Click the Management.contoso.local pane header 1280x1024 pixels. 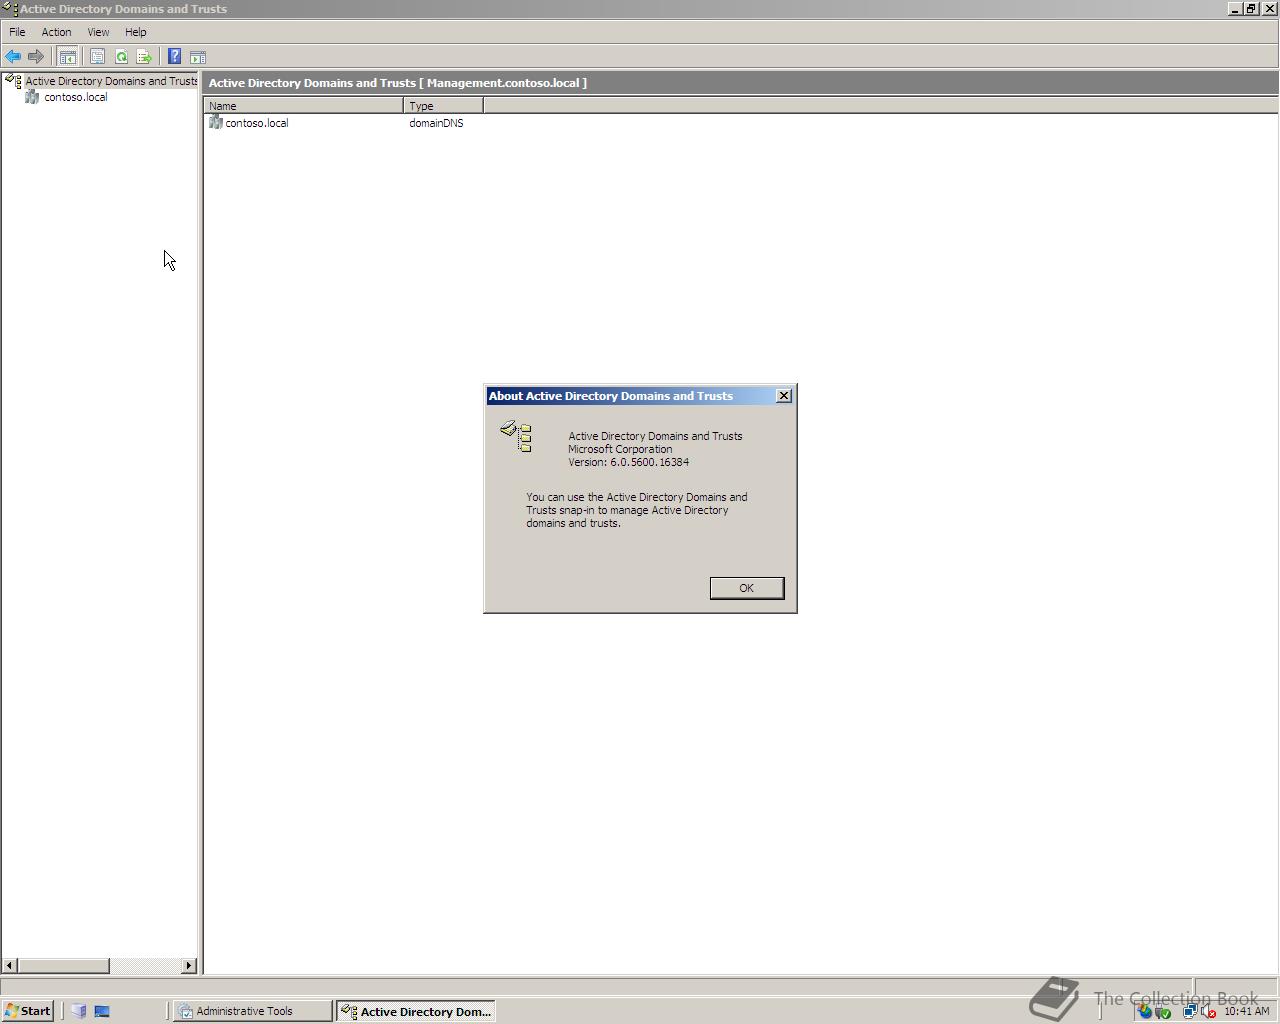tap(740, 83)
